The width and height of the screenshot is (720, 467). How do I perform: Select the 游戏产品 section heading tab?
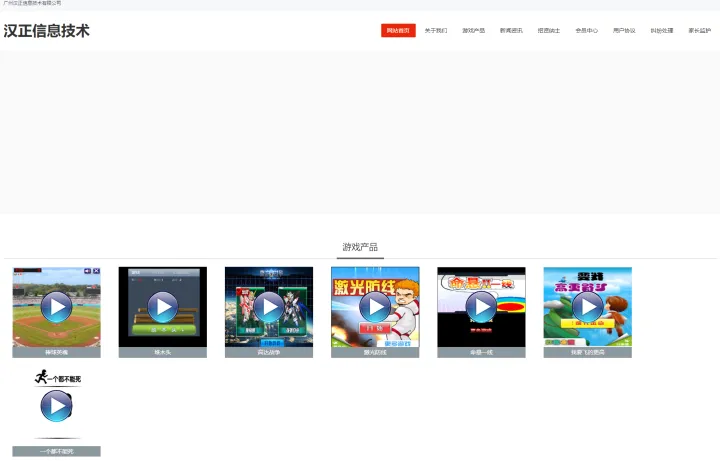tap(360, 247)
